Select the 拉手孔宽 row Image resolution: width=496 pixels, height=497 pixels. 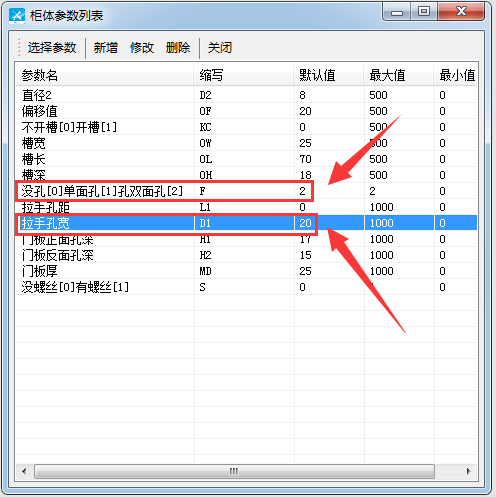pos(247,223)
